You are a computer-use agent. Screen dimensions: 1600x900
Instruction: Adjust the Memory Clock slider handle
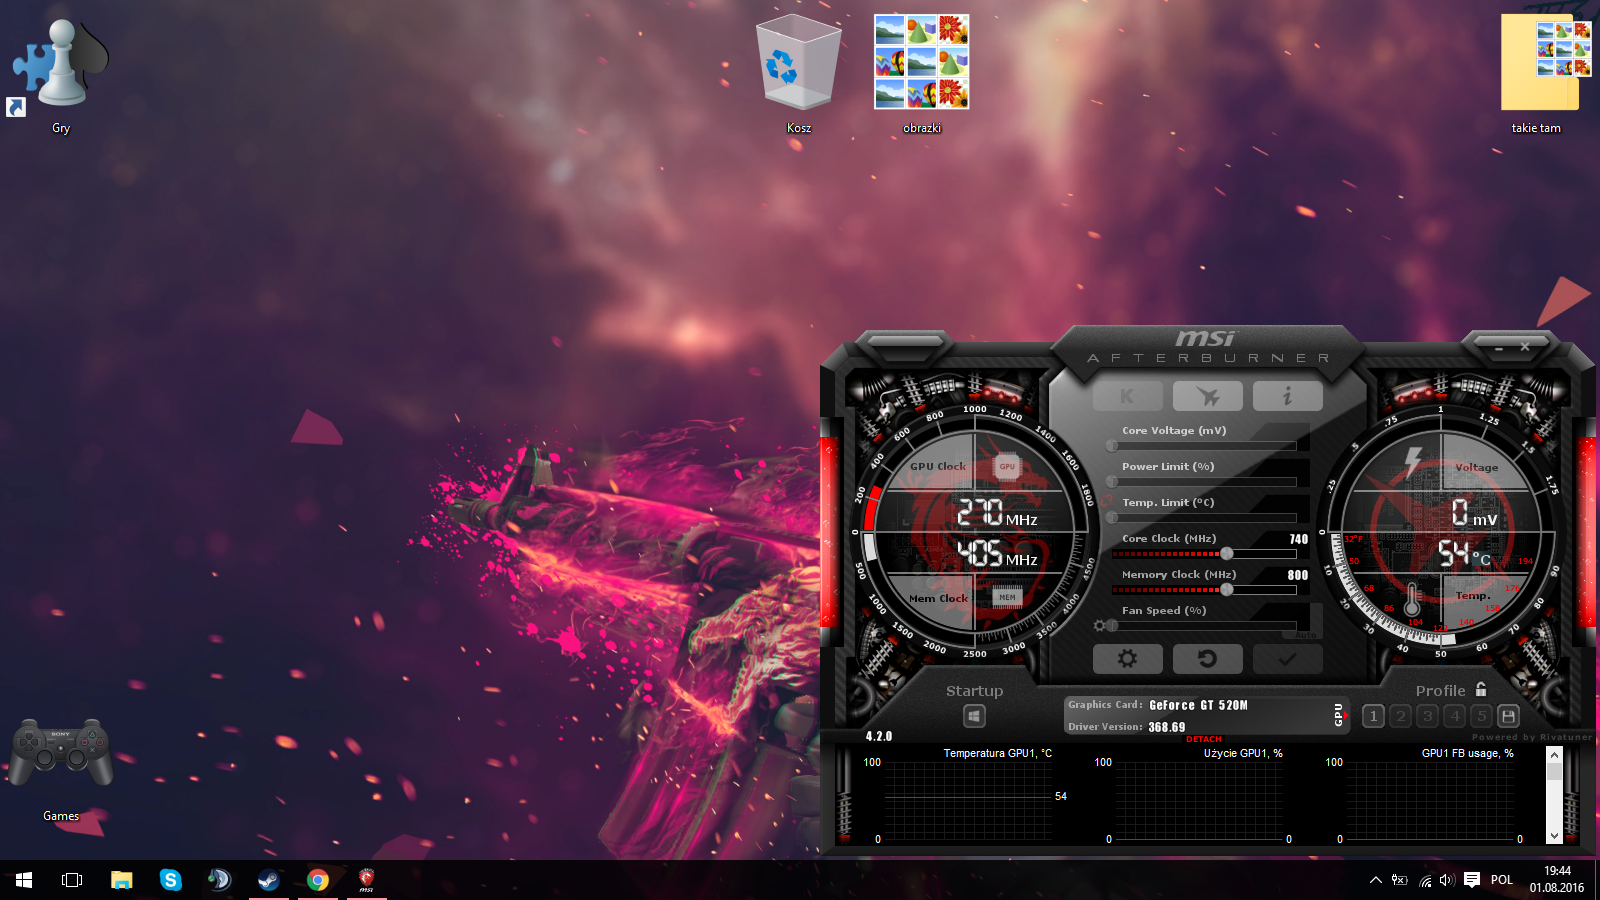[1227, 590]
